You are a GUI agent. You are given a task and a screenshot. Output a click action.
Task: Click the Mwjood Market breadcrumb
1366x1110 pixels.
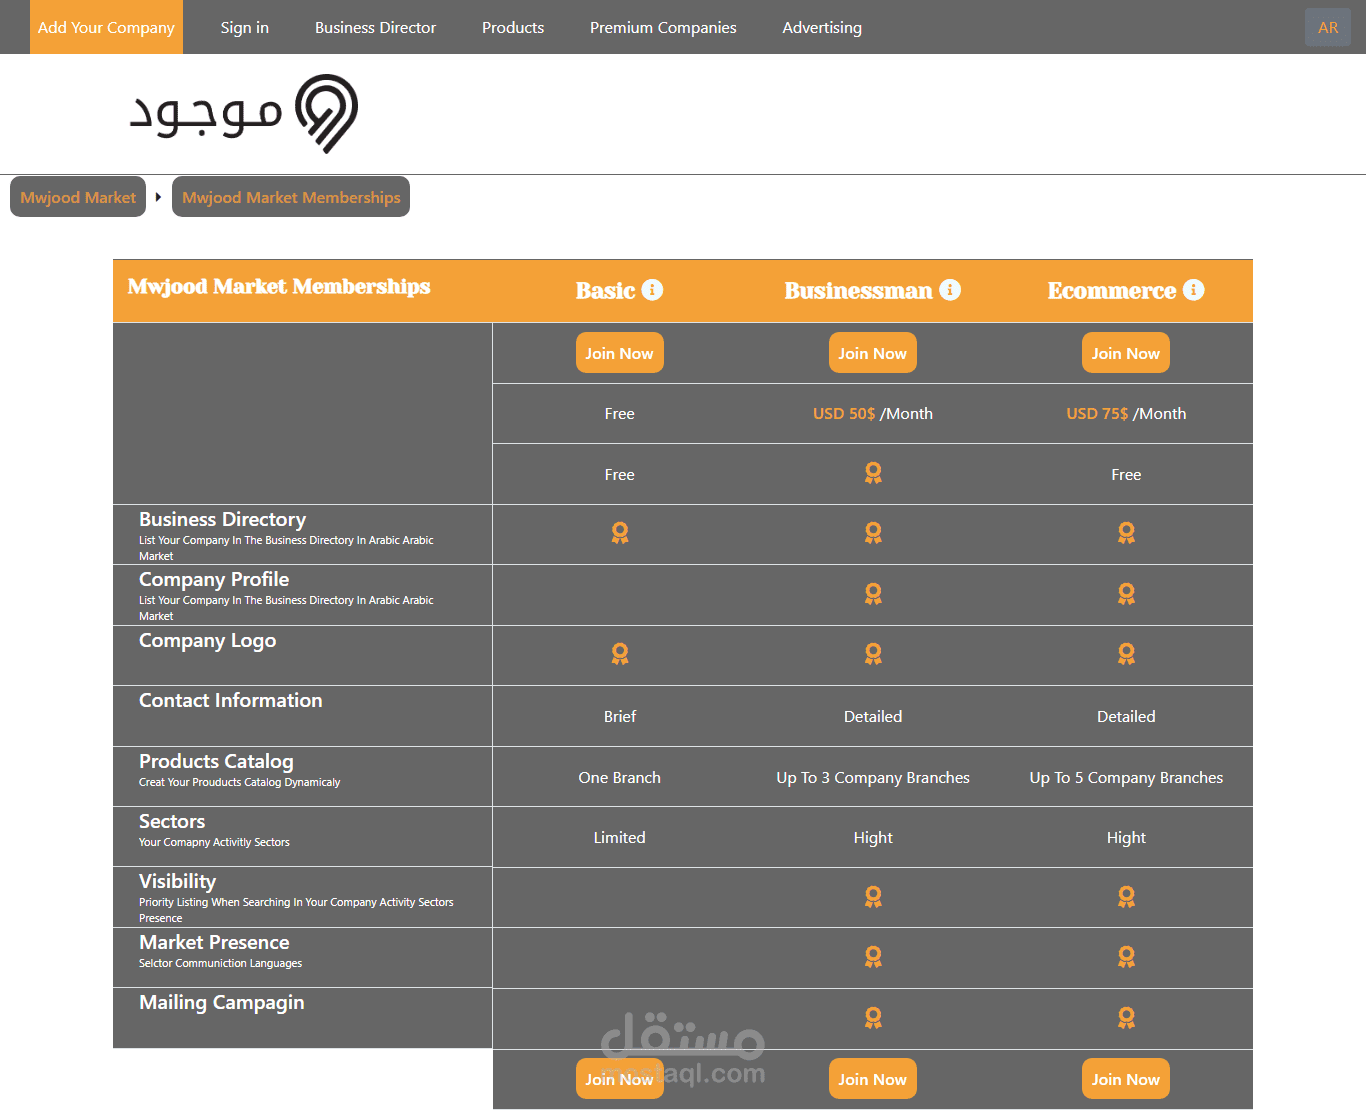point(78,197)
